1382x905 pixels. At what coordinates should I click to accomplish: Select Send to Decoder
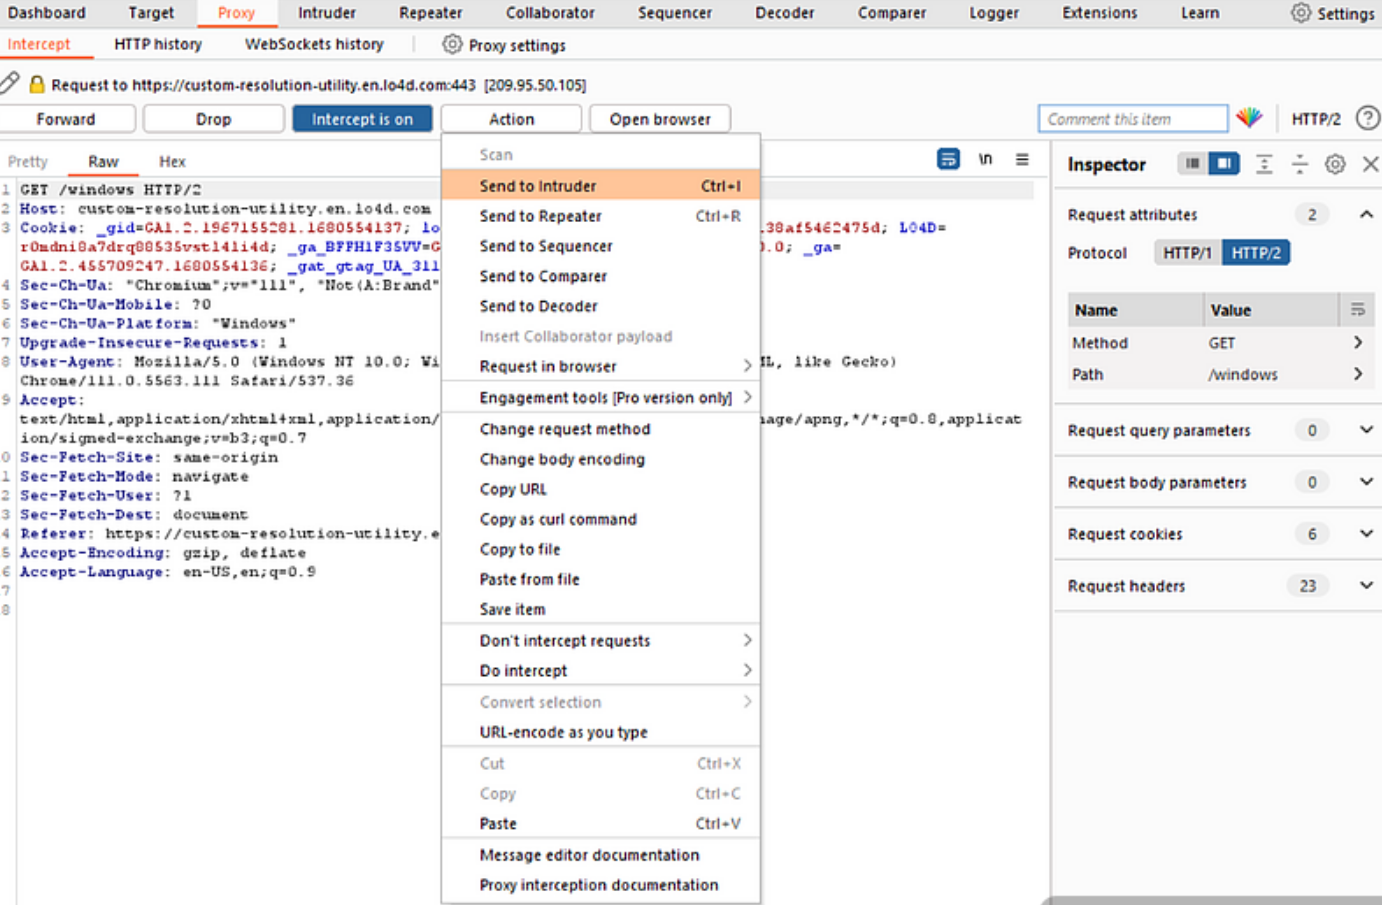click(x=601, y=306)
